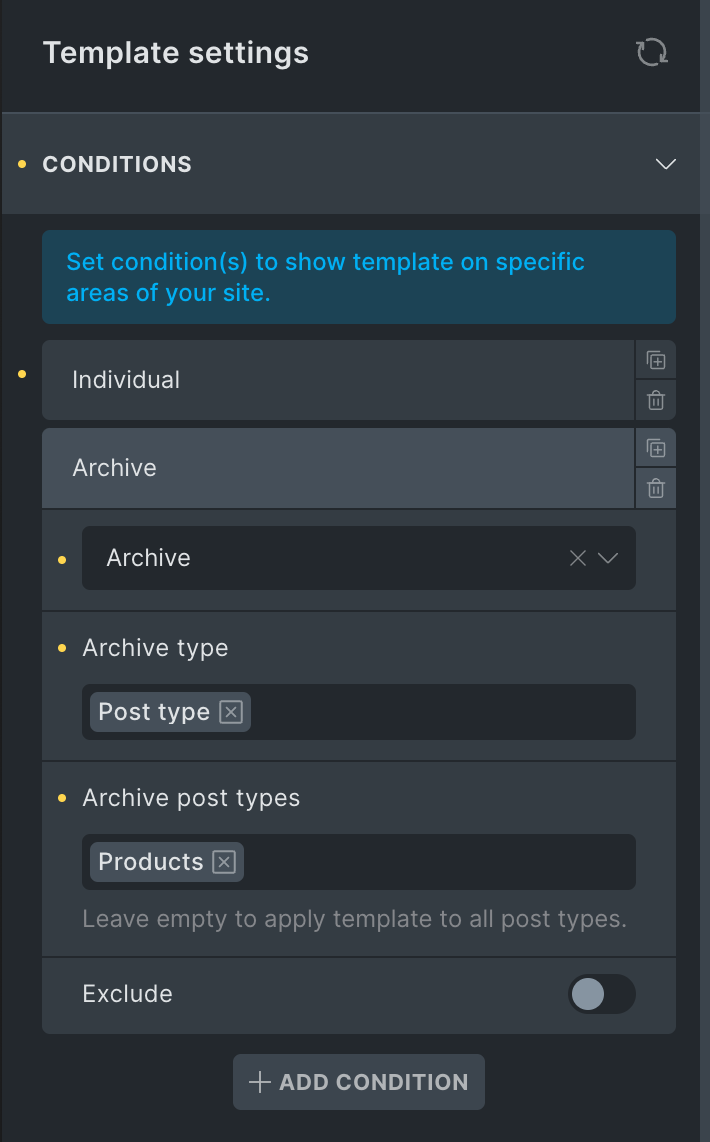Remove the Post type tag
Viewport: 710px width, 1142px height.
[x=231, y=712]
